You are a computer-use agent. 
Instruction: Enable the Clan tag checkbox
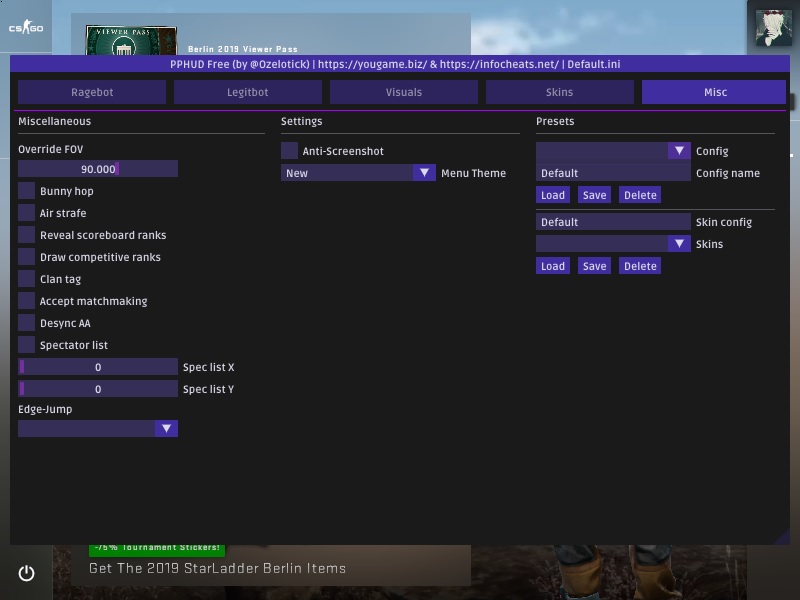click(x=27, y=279)
